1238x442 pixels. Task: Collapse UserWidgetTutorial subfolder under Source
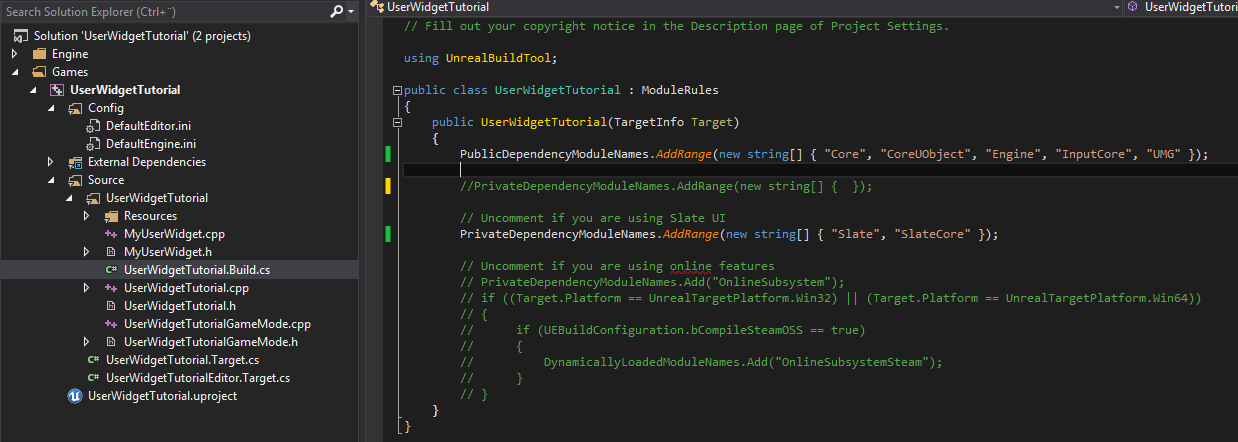69,198
